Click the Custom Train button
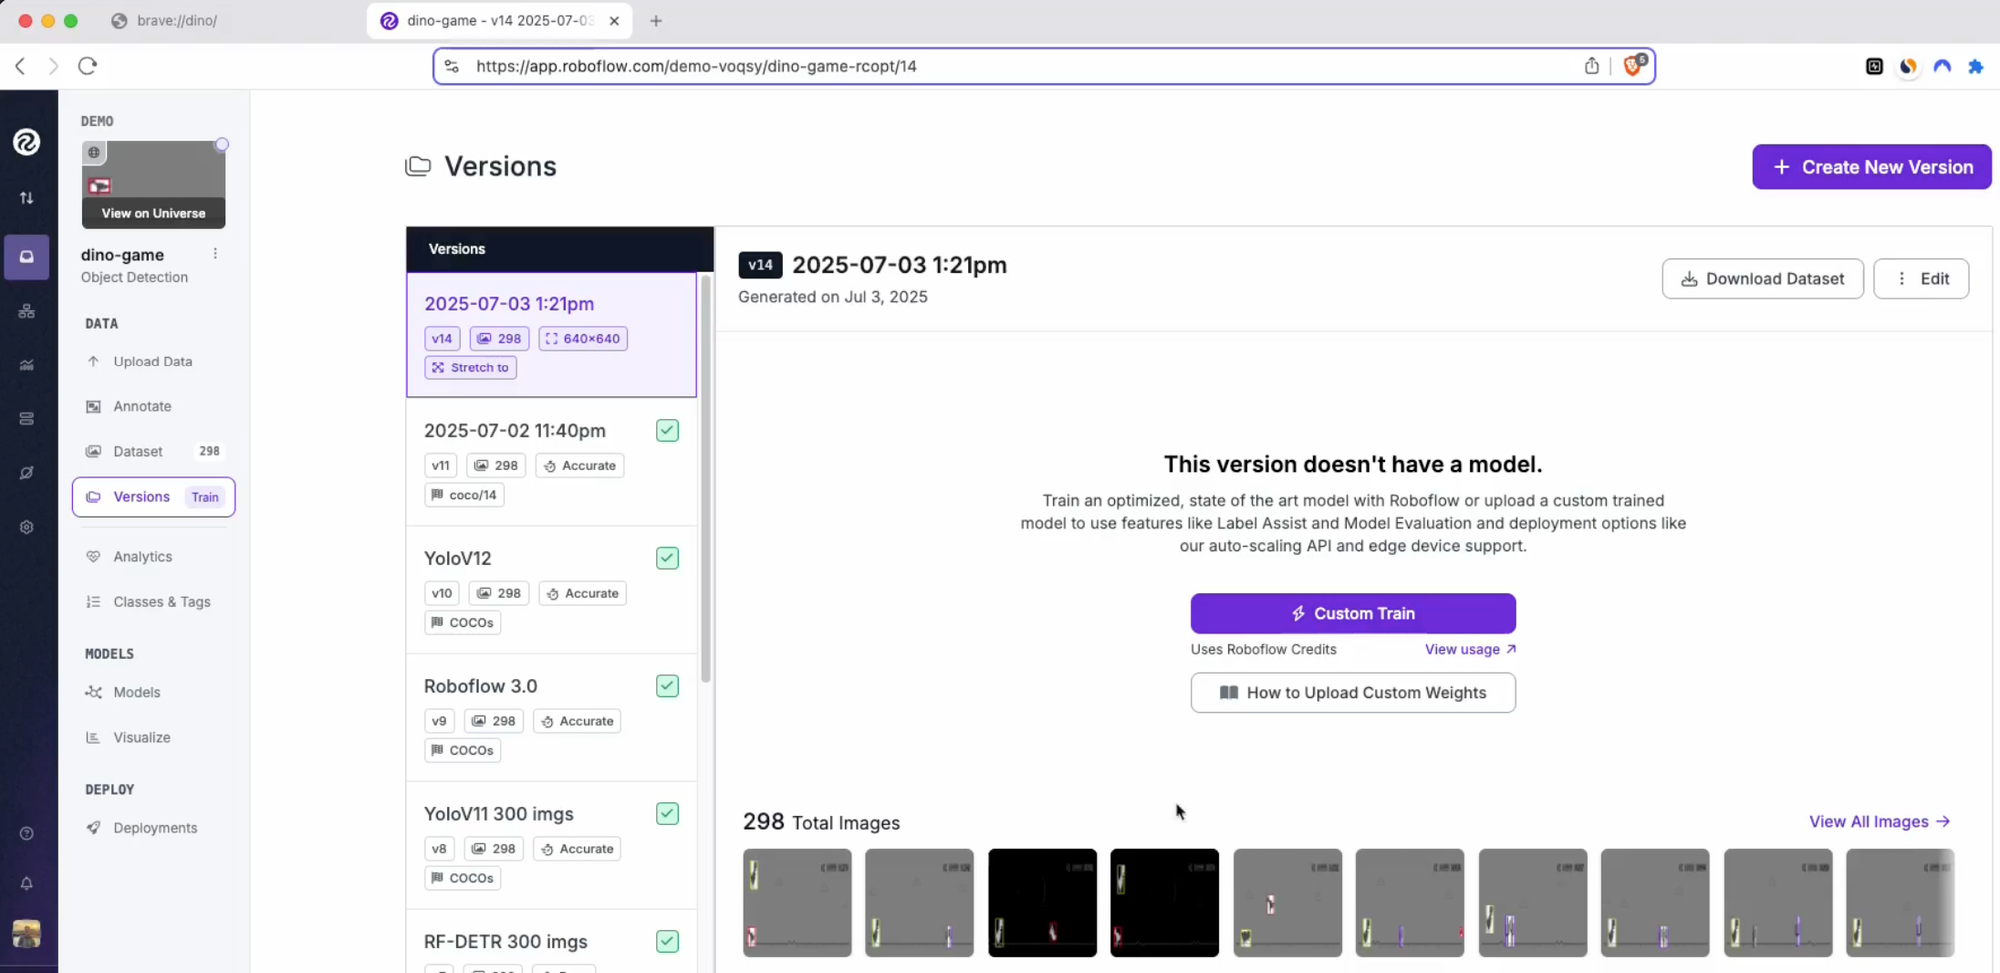Screen dimensions: 2000x973 pyautogui.click(x=1352, y=613)
